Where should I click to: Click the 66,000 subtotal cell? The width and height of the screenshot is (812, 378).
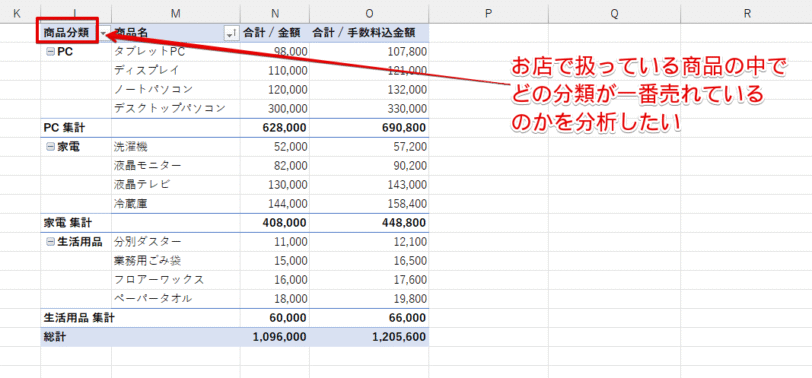click(x=369, y=318)
